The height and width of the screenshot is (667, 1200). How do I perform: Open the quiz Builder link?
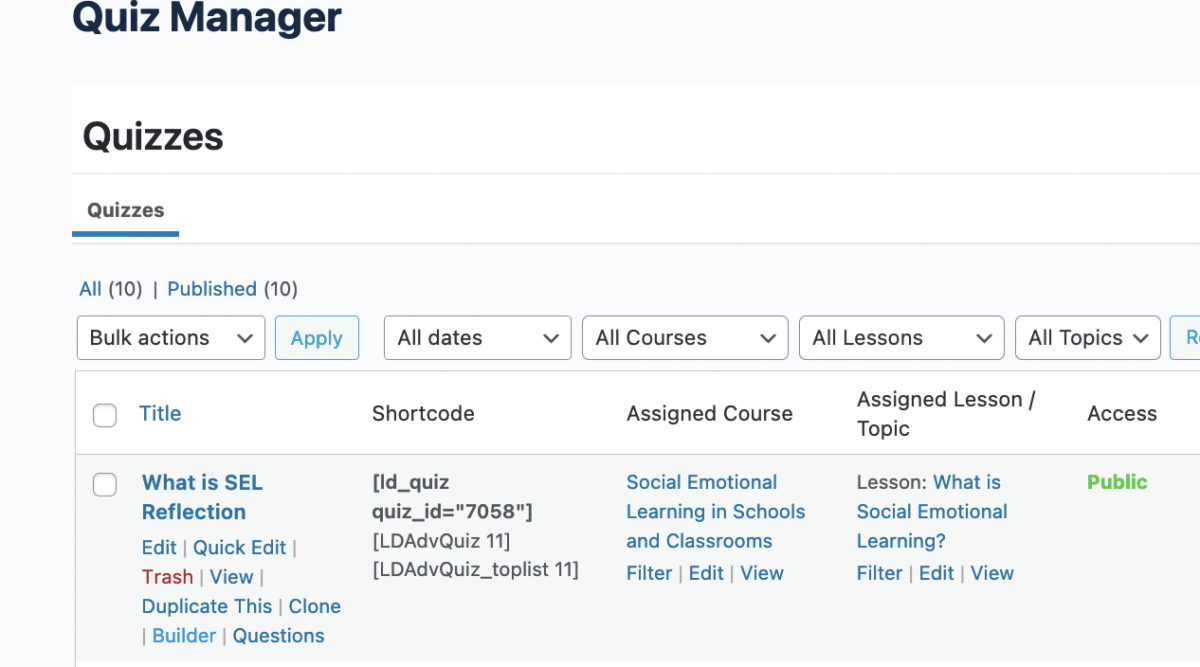point(184,635)
